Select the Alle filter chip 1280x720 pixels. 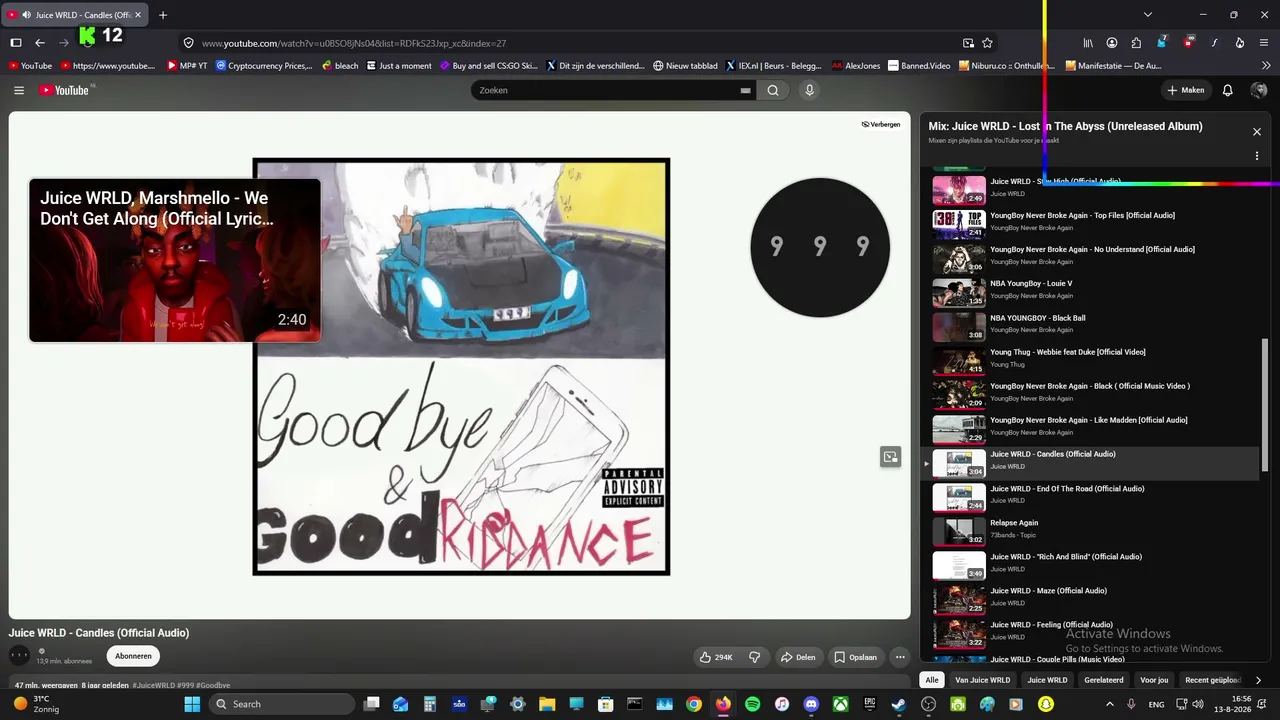click(x=932, y=680)
